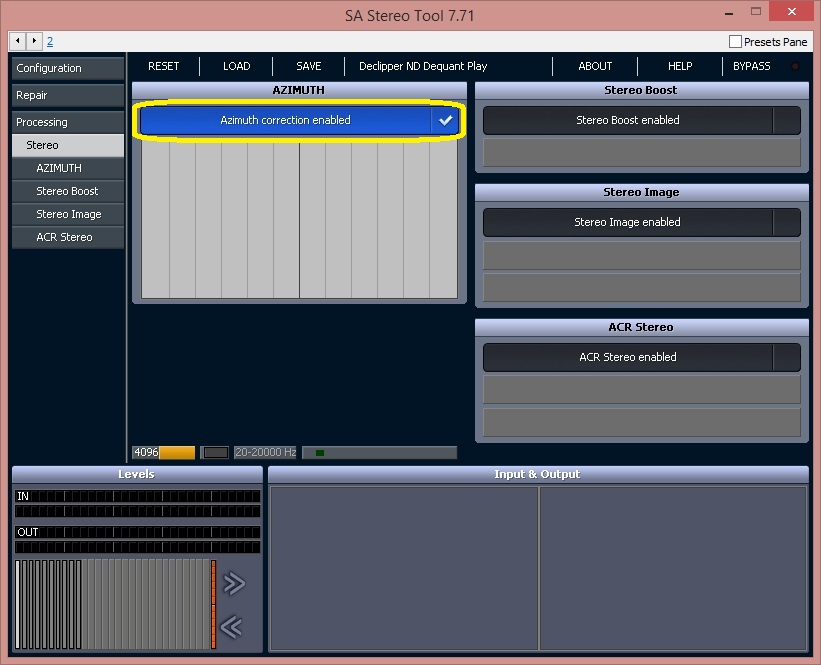Click the right Input & Output display pane
Image resolution: width=821 pixels, height=665 pixels.
pyautogui.click(x=673, y=568)
